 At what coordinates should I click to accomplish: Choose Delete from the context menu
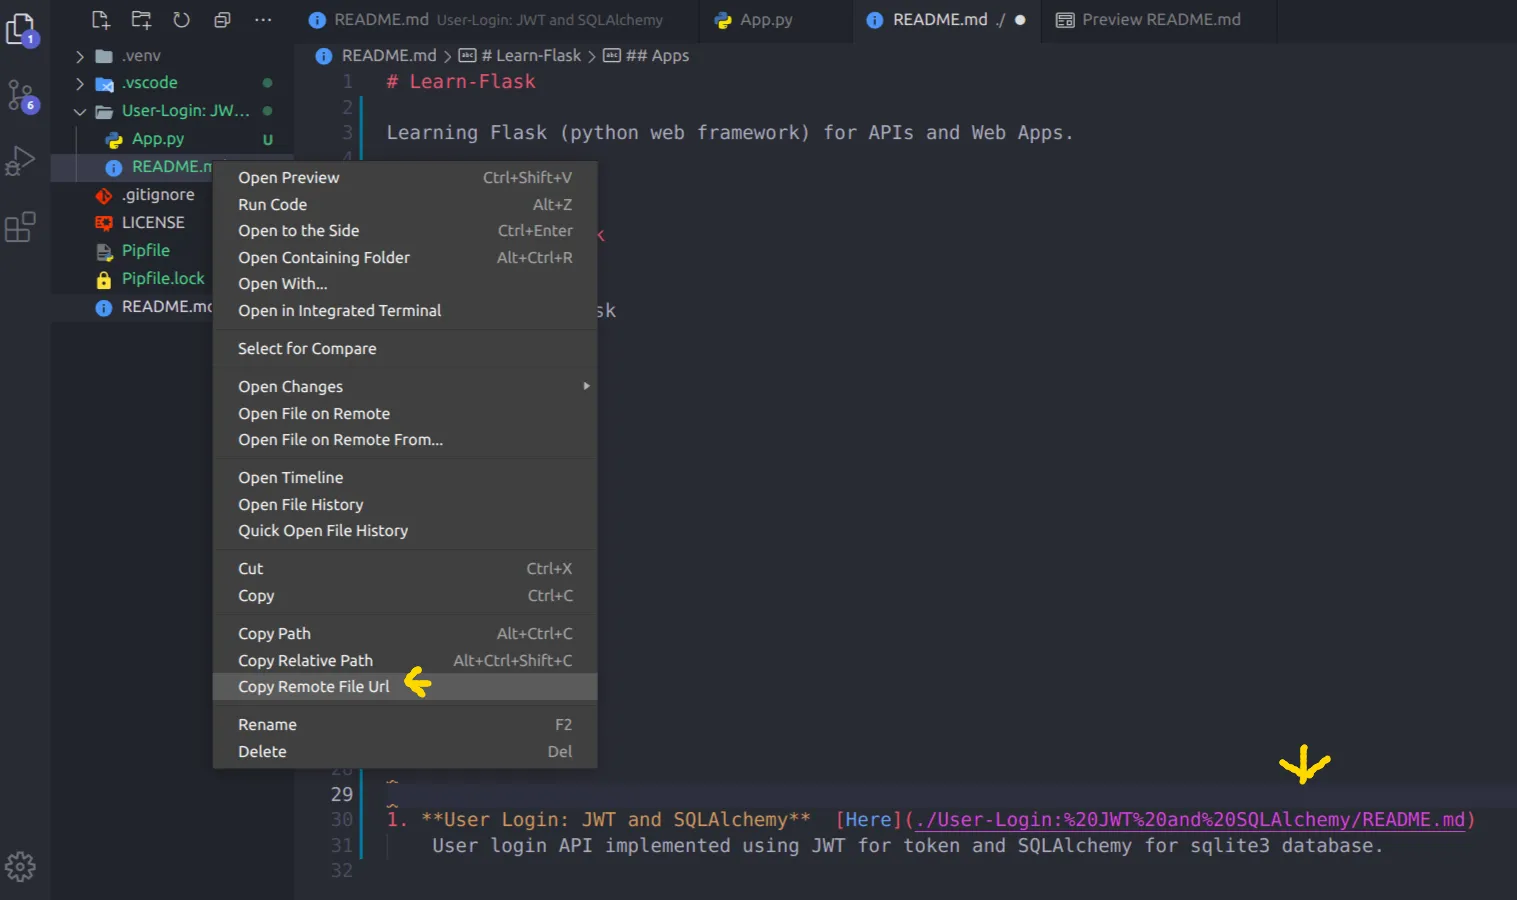click(x=405, y=752)
